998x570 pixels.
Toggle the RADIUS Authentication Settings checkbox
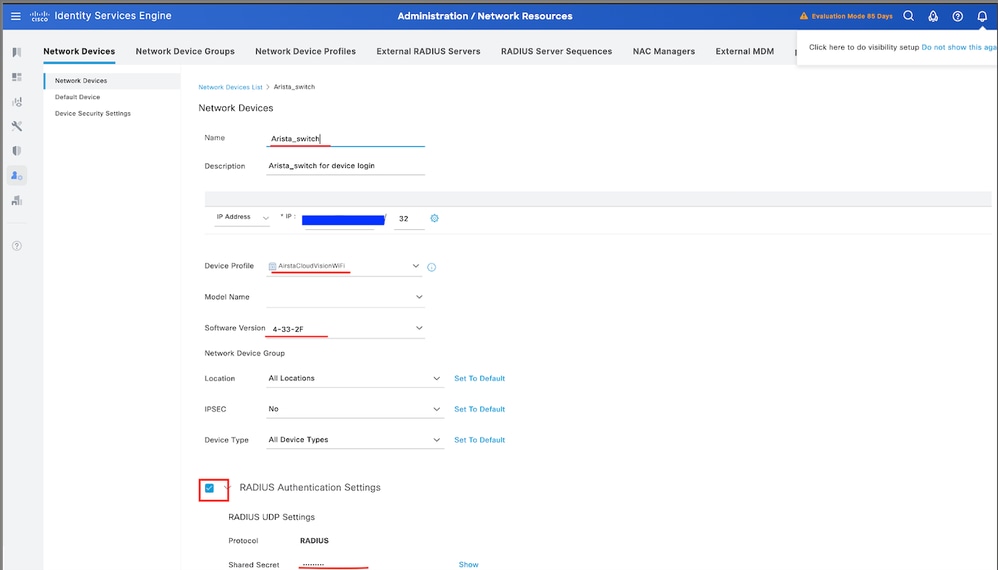tap(209, 488)
